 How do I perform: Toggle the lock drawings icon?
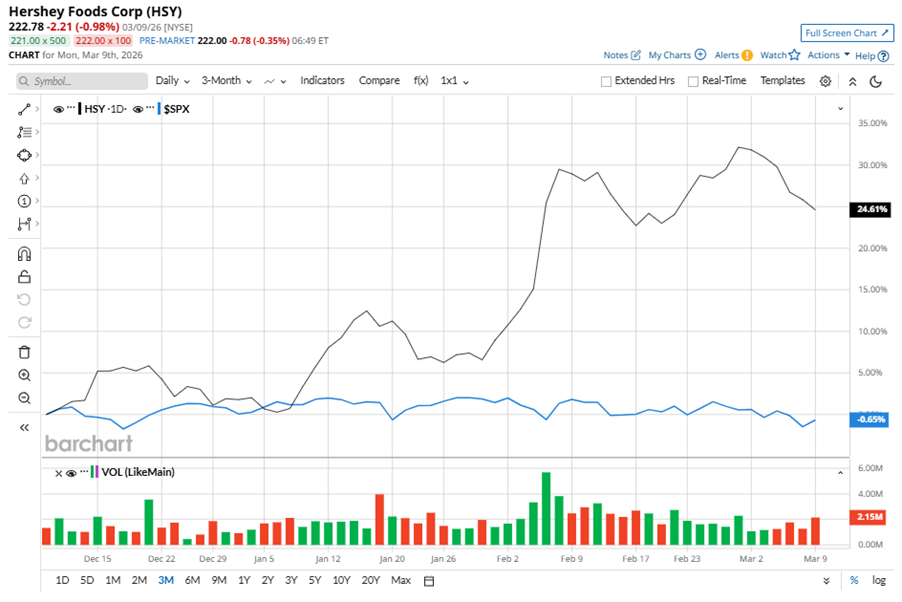[24, 277]
